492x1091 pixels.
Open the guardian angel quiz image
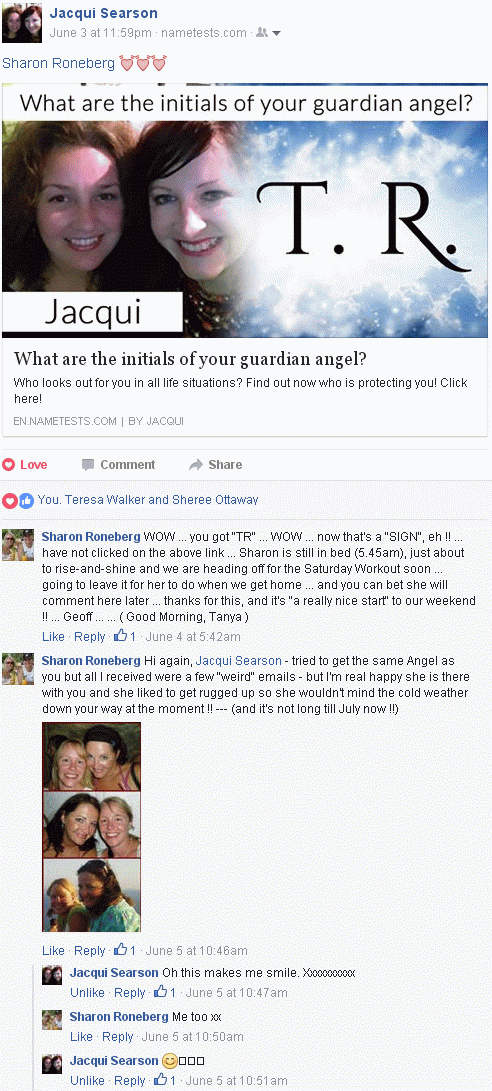coord(245,211)
